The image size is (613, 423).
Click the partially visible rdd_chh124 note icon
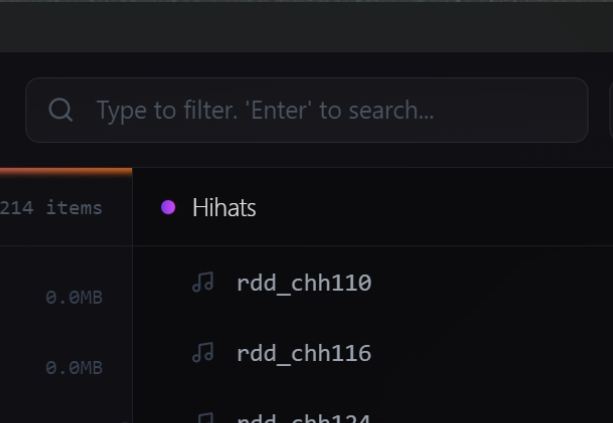pyautogui.click(x=203, y=418)
